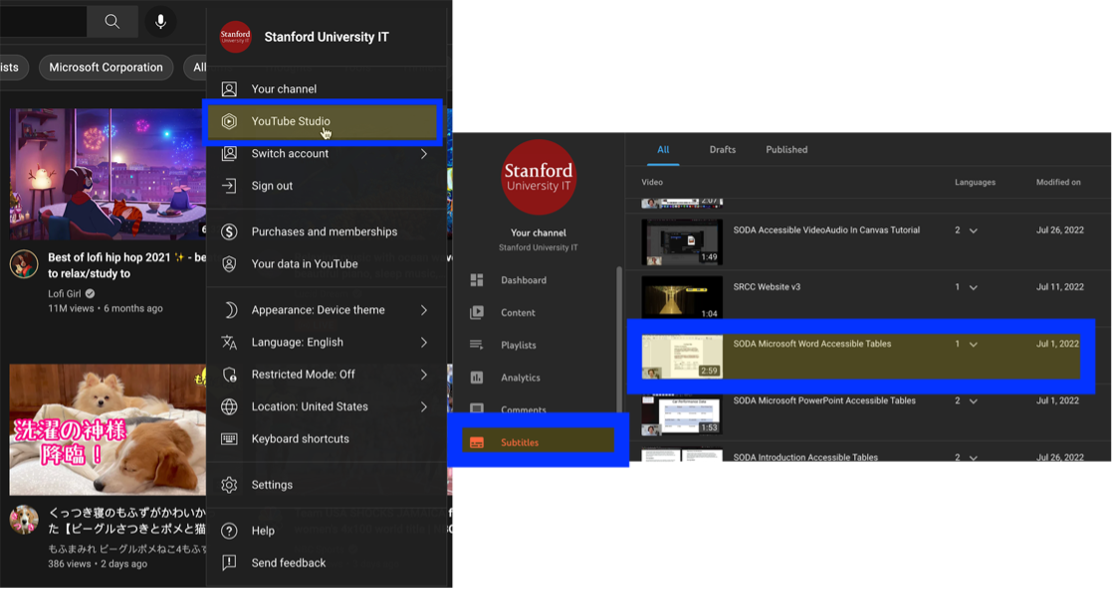Click the Your data shield icon
Image resolution: width=1115 pixels, height=592 pixels.
tap(229, 264)
